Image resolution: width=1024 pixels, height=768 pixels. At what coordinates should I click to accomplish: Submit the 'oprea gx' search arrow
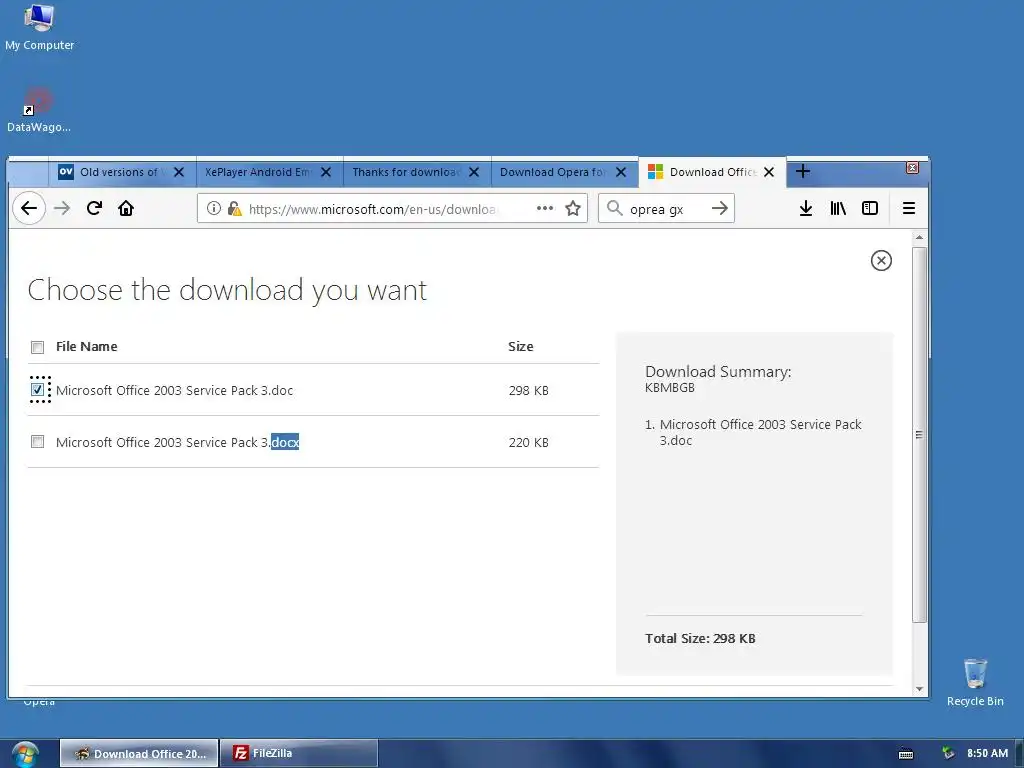[x=720, y=208]
